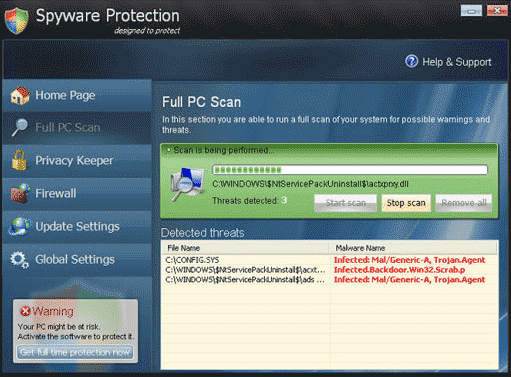Click the Threats detected count
This screenshot has height=377, width=511.
tap(284, 200)
